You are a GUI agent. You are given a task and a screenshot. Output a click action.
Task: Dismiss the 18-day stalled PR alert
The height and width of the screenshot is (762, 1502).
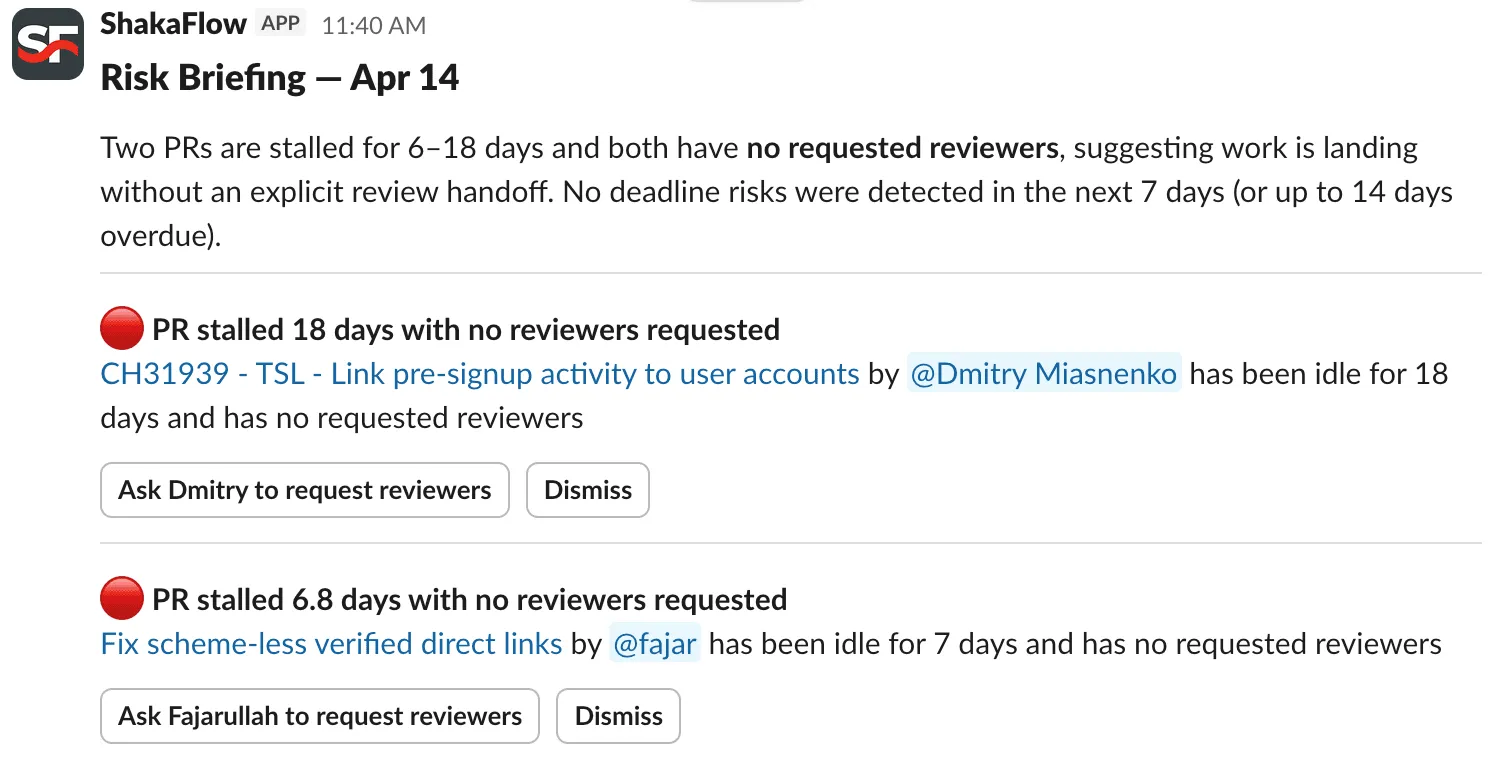pyautogui.click(x=587, y=490)
